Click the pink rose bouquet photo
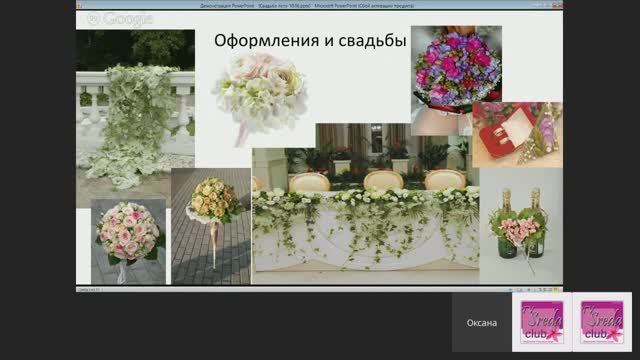 click(128, 241)
